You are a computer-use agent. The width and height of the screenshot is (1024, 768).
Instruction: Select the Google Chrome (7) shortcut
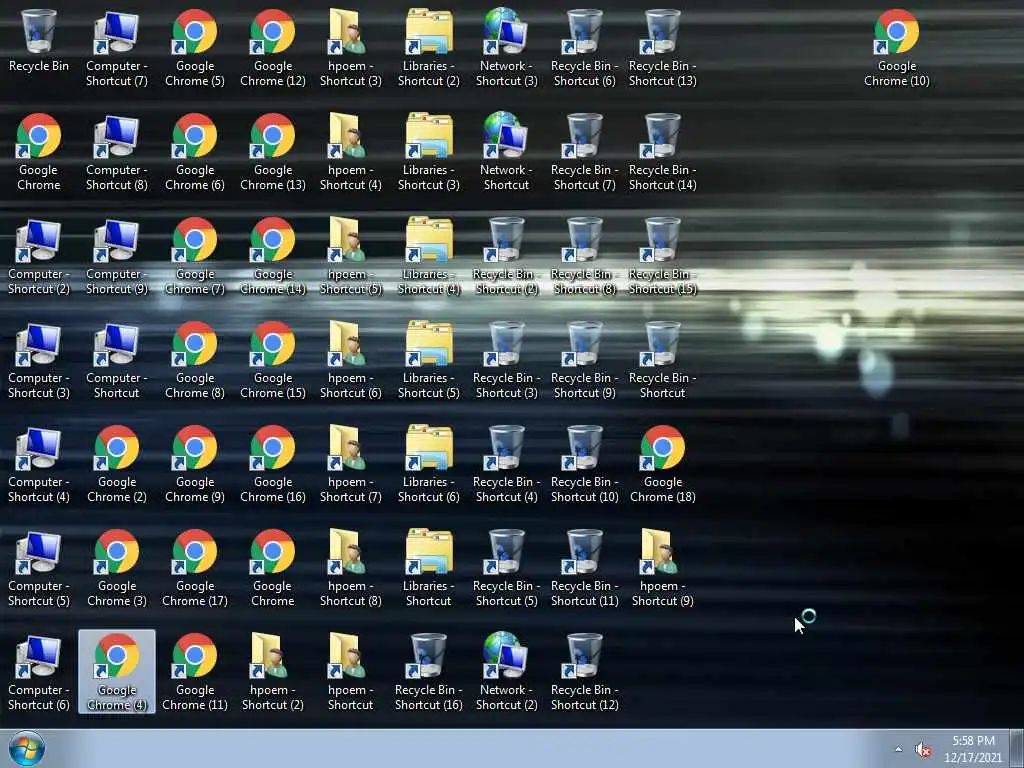pos(195,255)
